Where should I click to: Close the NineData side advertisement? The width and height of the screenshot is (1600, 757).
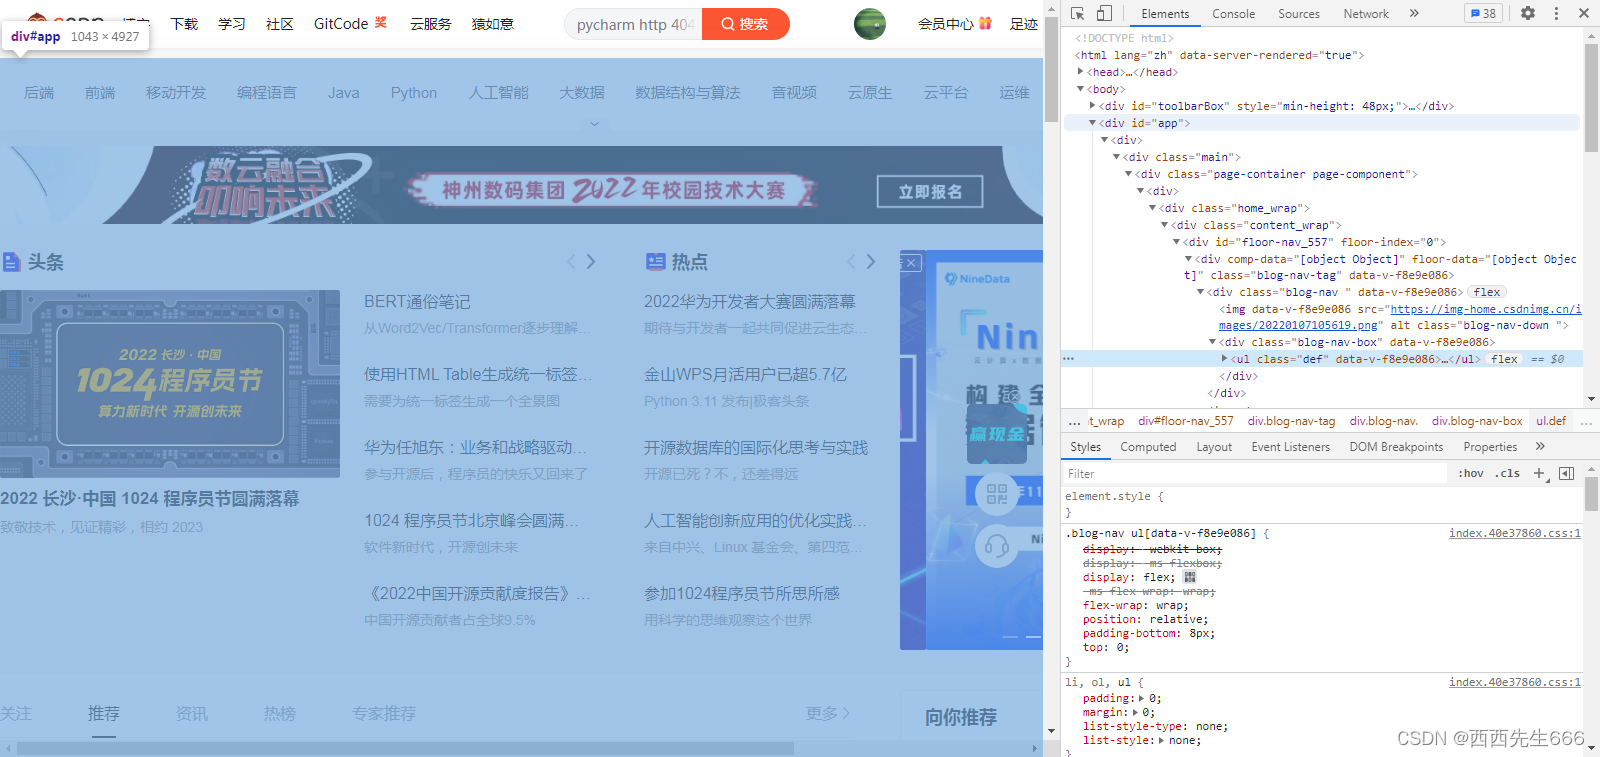tap(911, 263)
